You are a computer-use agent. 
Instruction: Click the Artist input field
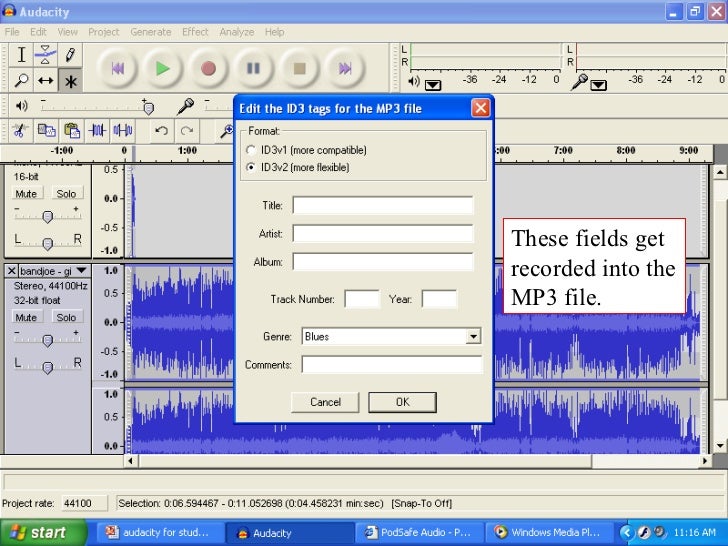pos(383,234)
